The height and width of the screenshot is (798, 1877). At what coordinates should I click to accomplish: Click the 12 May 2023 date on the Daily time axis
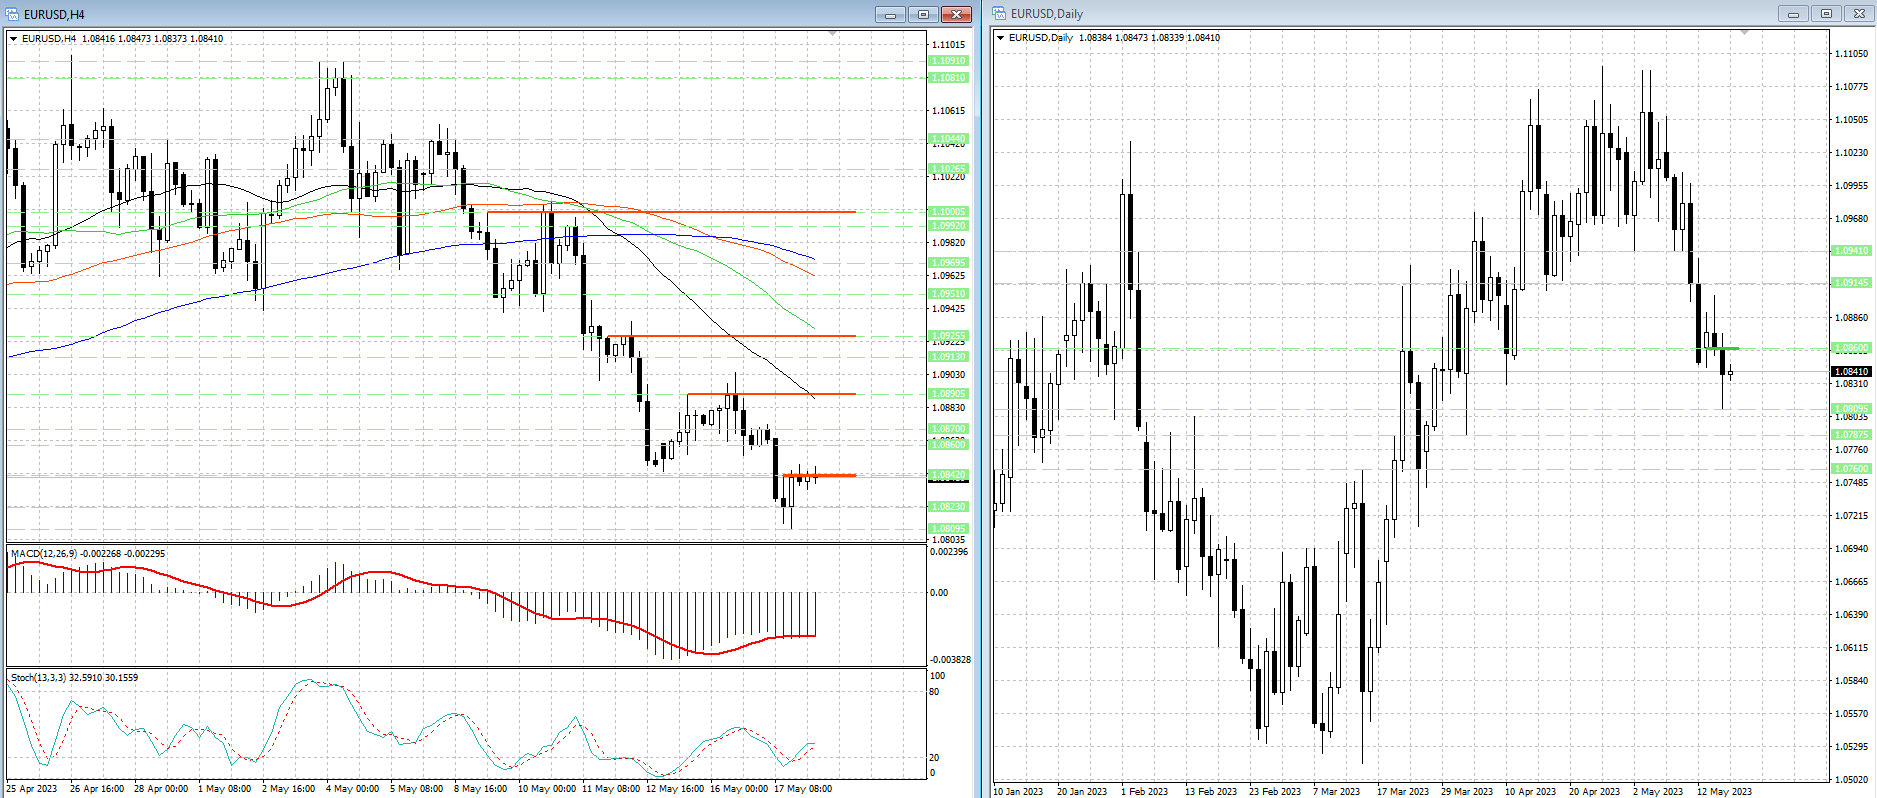[1724, 792]
